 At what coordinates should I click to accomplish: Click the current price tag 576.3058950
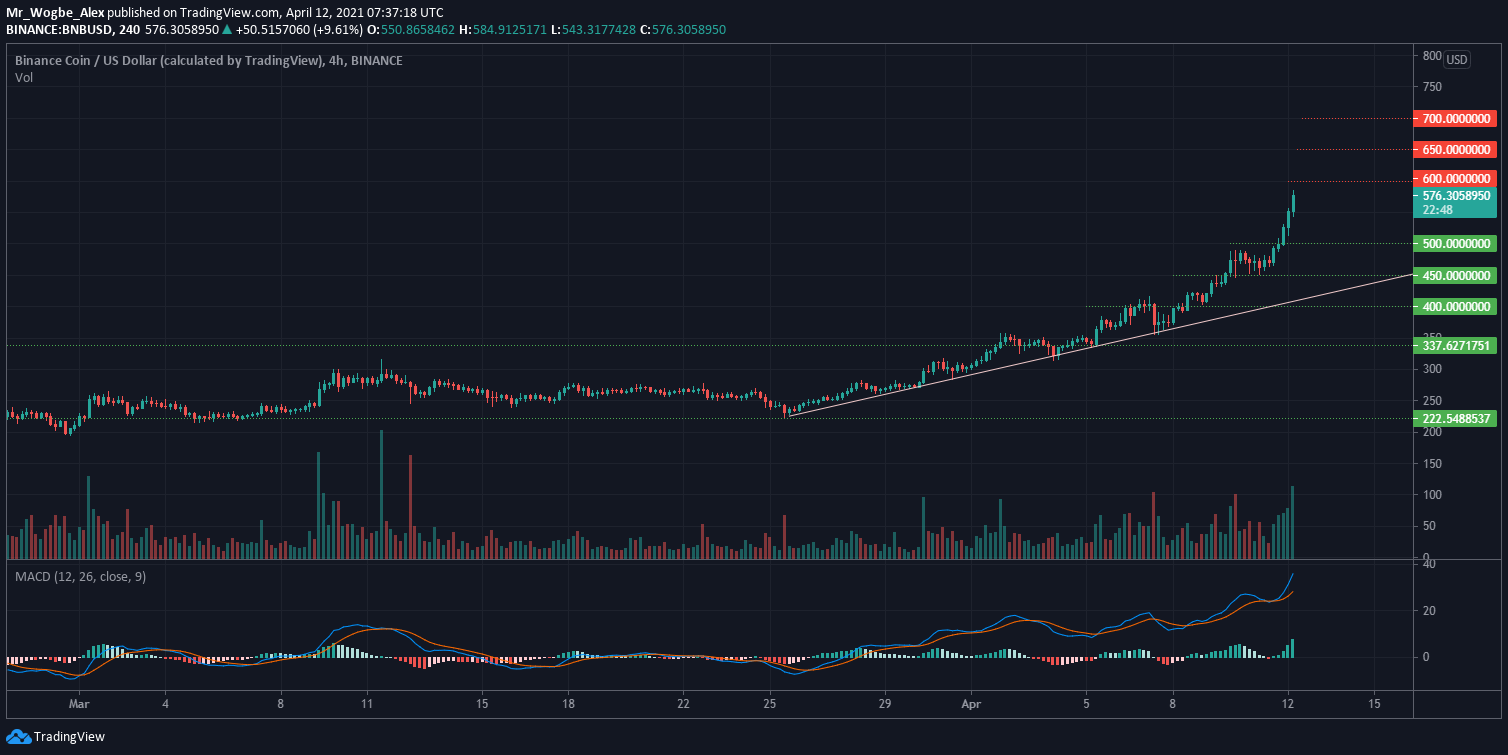pyautogui.click(x=1455, y=196)
